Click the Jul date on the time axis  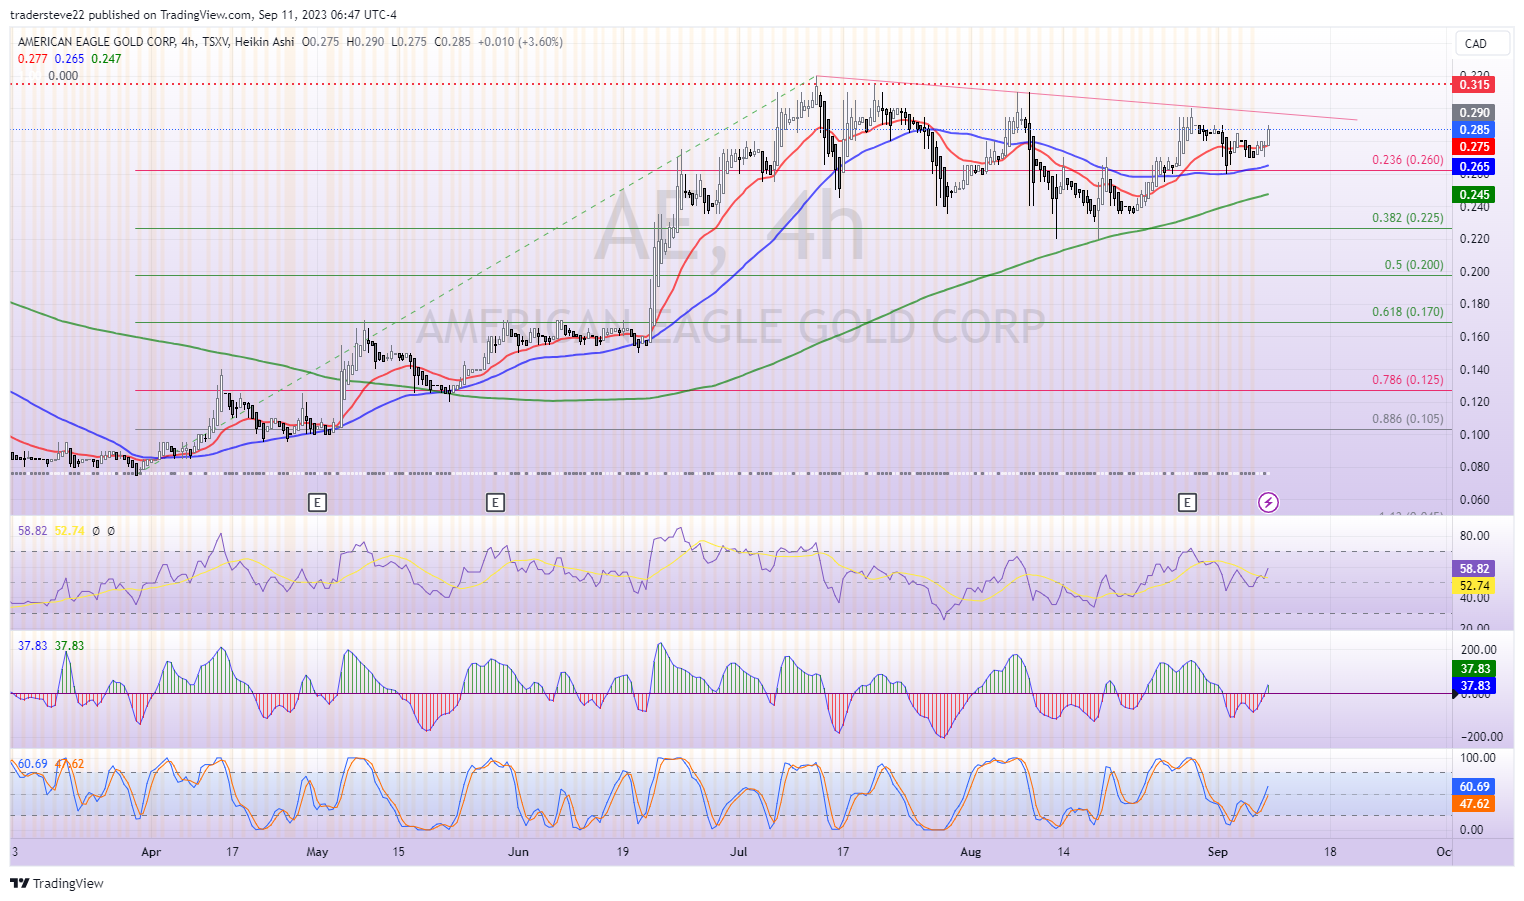pyautogui.click(x=739, y=852)
